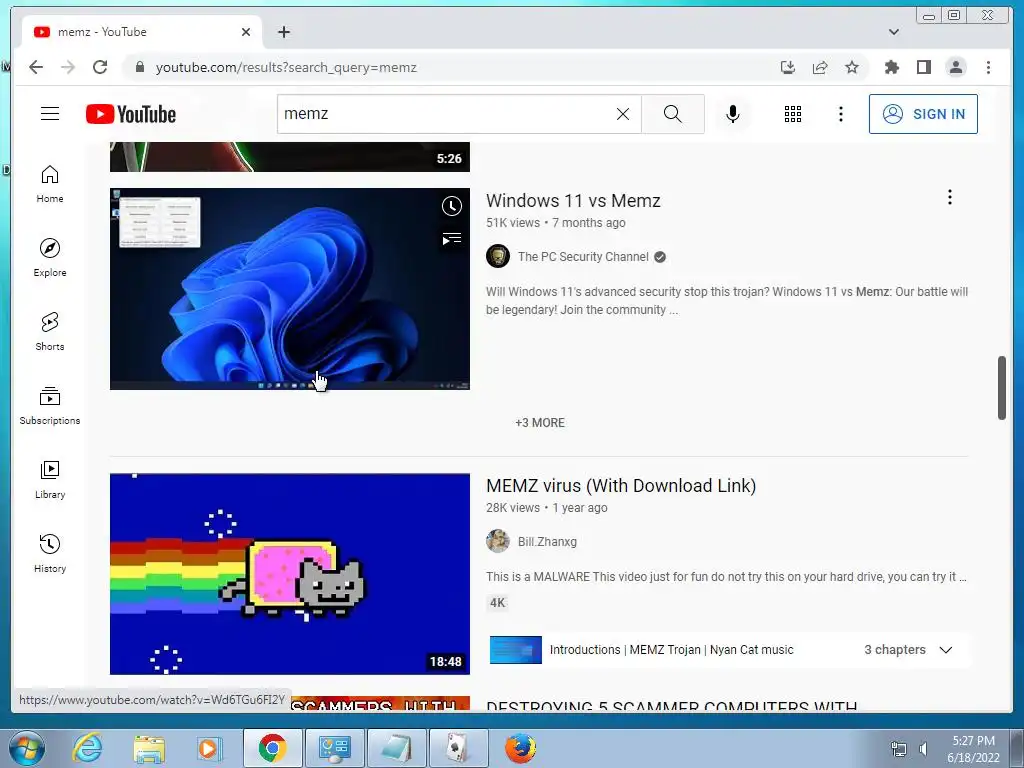Open Windows Media Player on taskbar
The height and width of the screenshot is (768, 1024).
coord(209,748)
